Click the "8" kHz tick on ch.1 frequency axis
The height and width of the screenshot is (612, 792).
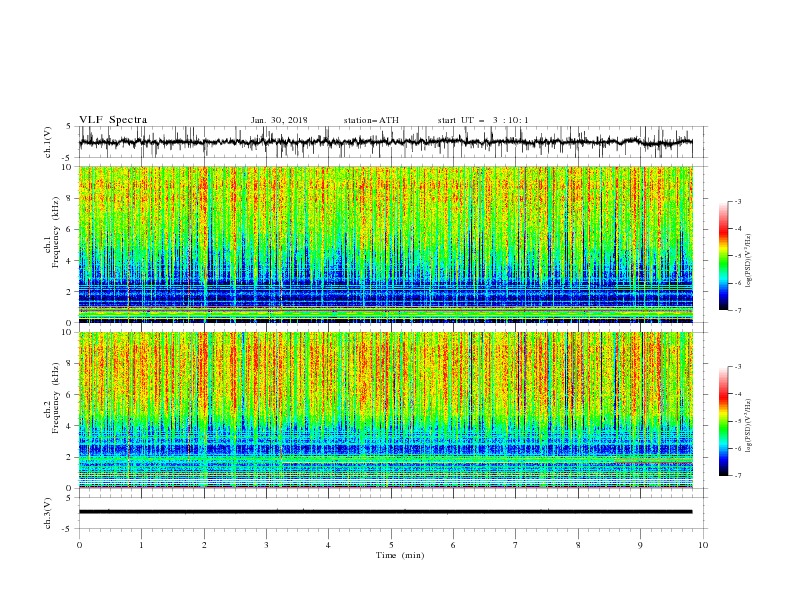pyautogui.click(x=70, y=198)
